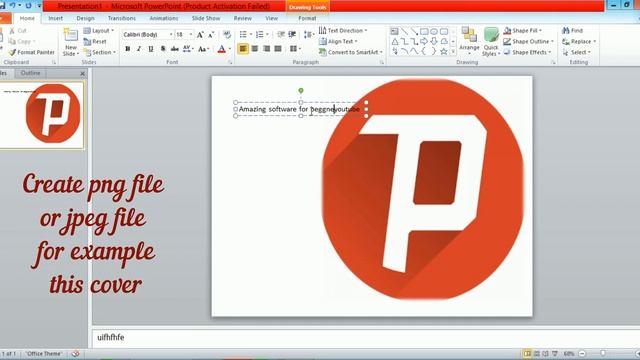Select slide 1 thumbnail in panel
Screen dimensions: 640x360
pos(42,115)
